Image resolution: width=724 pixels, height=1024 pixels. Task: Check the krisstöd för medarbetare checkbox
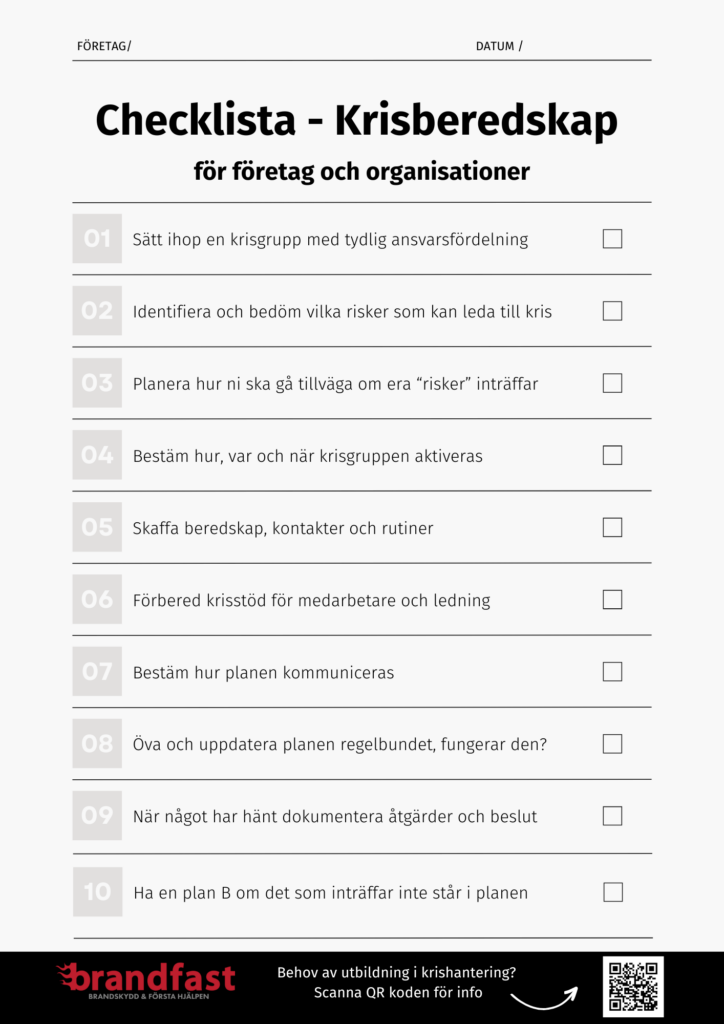click(612, 599)
